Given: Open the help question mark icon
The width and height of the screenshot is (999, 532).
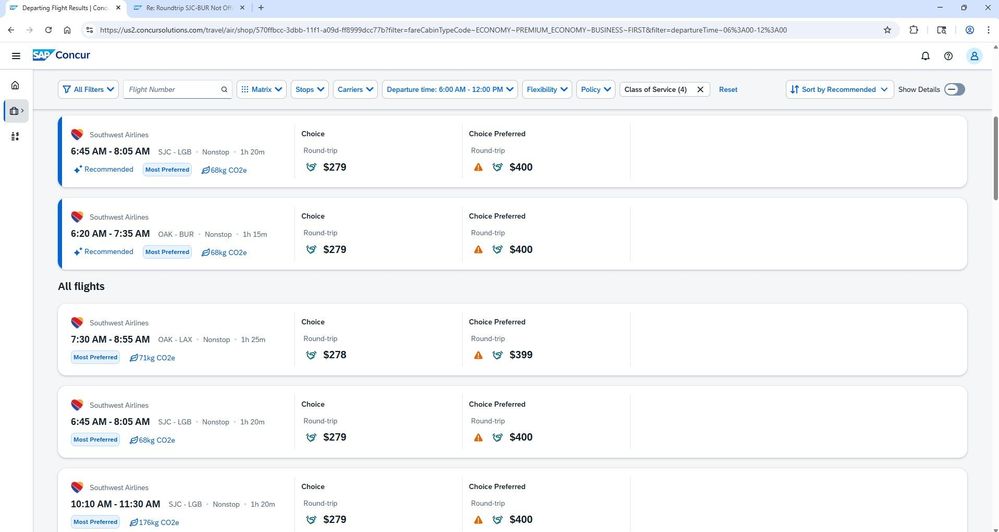Looking at the screenshot, I should point(948,56).
